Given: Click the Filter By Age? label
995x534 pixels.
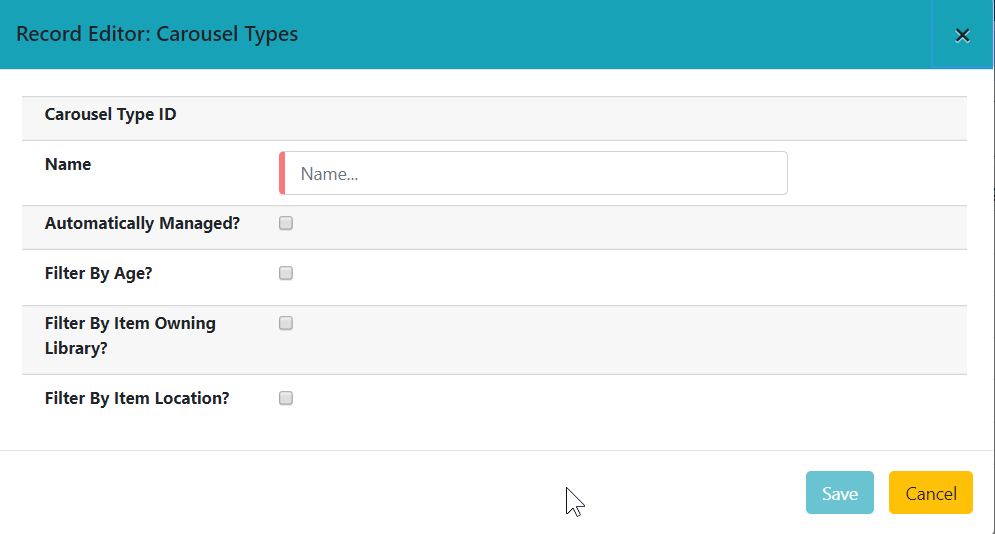Looking at the screenshot, I should tap(98, 273).
